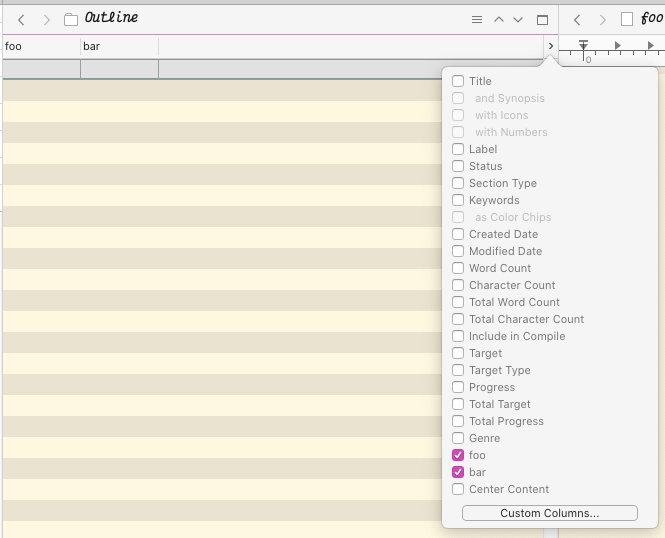Click the back arrow in Outline header
The width and height of the screenshot is (665, 538).
coord(21,19)
